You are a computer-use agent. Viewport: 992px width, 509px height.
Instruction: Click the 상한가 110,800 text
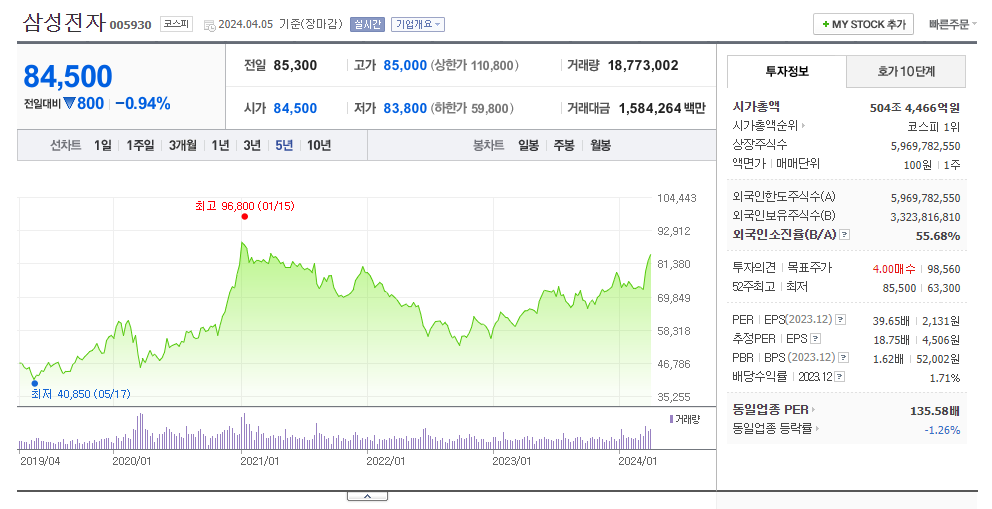point(474,65)
